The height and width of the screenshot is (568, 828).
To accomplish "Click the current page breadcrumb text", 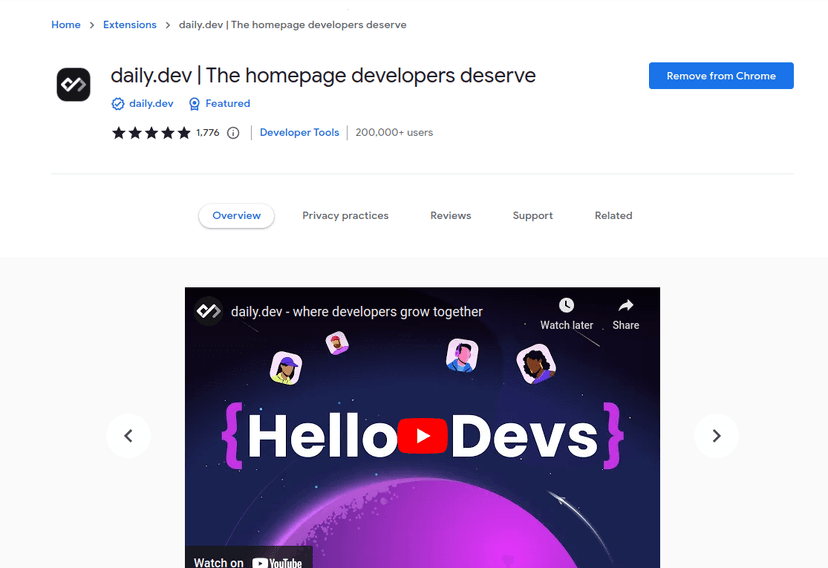I will pos(293,25).
